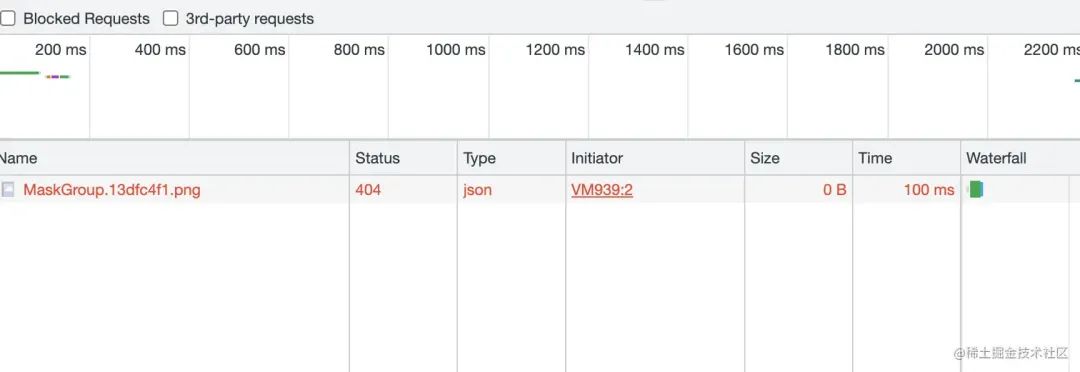Enable the Blocked Requests checkbox
The width and height of the screenshot is (1080, 372).
(x=8, y=19)
